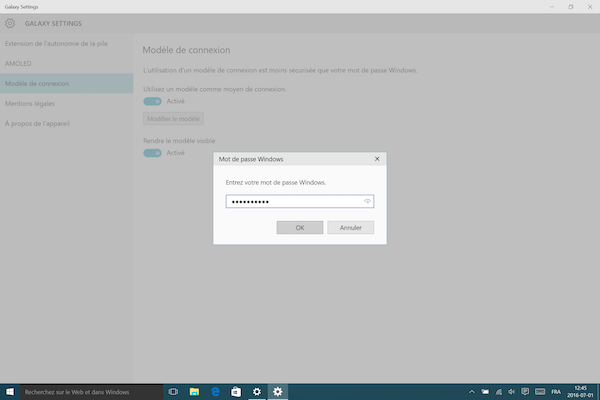Open Windows Store from taskbar
This screenshot has height=400, width=600.
click(x=236, y=392)
